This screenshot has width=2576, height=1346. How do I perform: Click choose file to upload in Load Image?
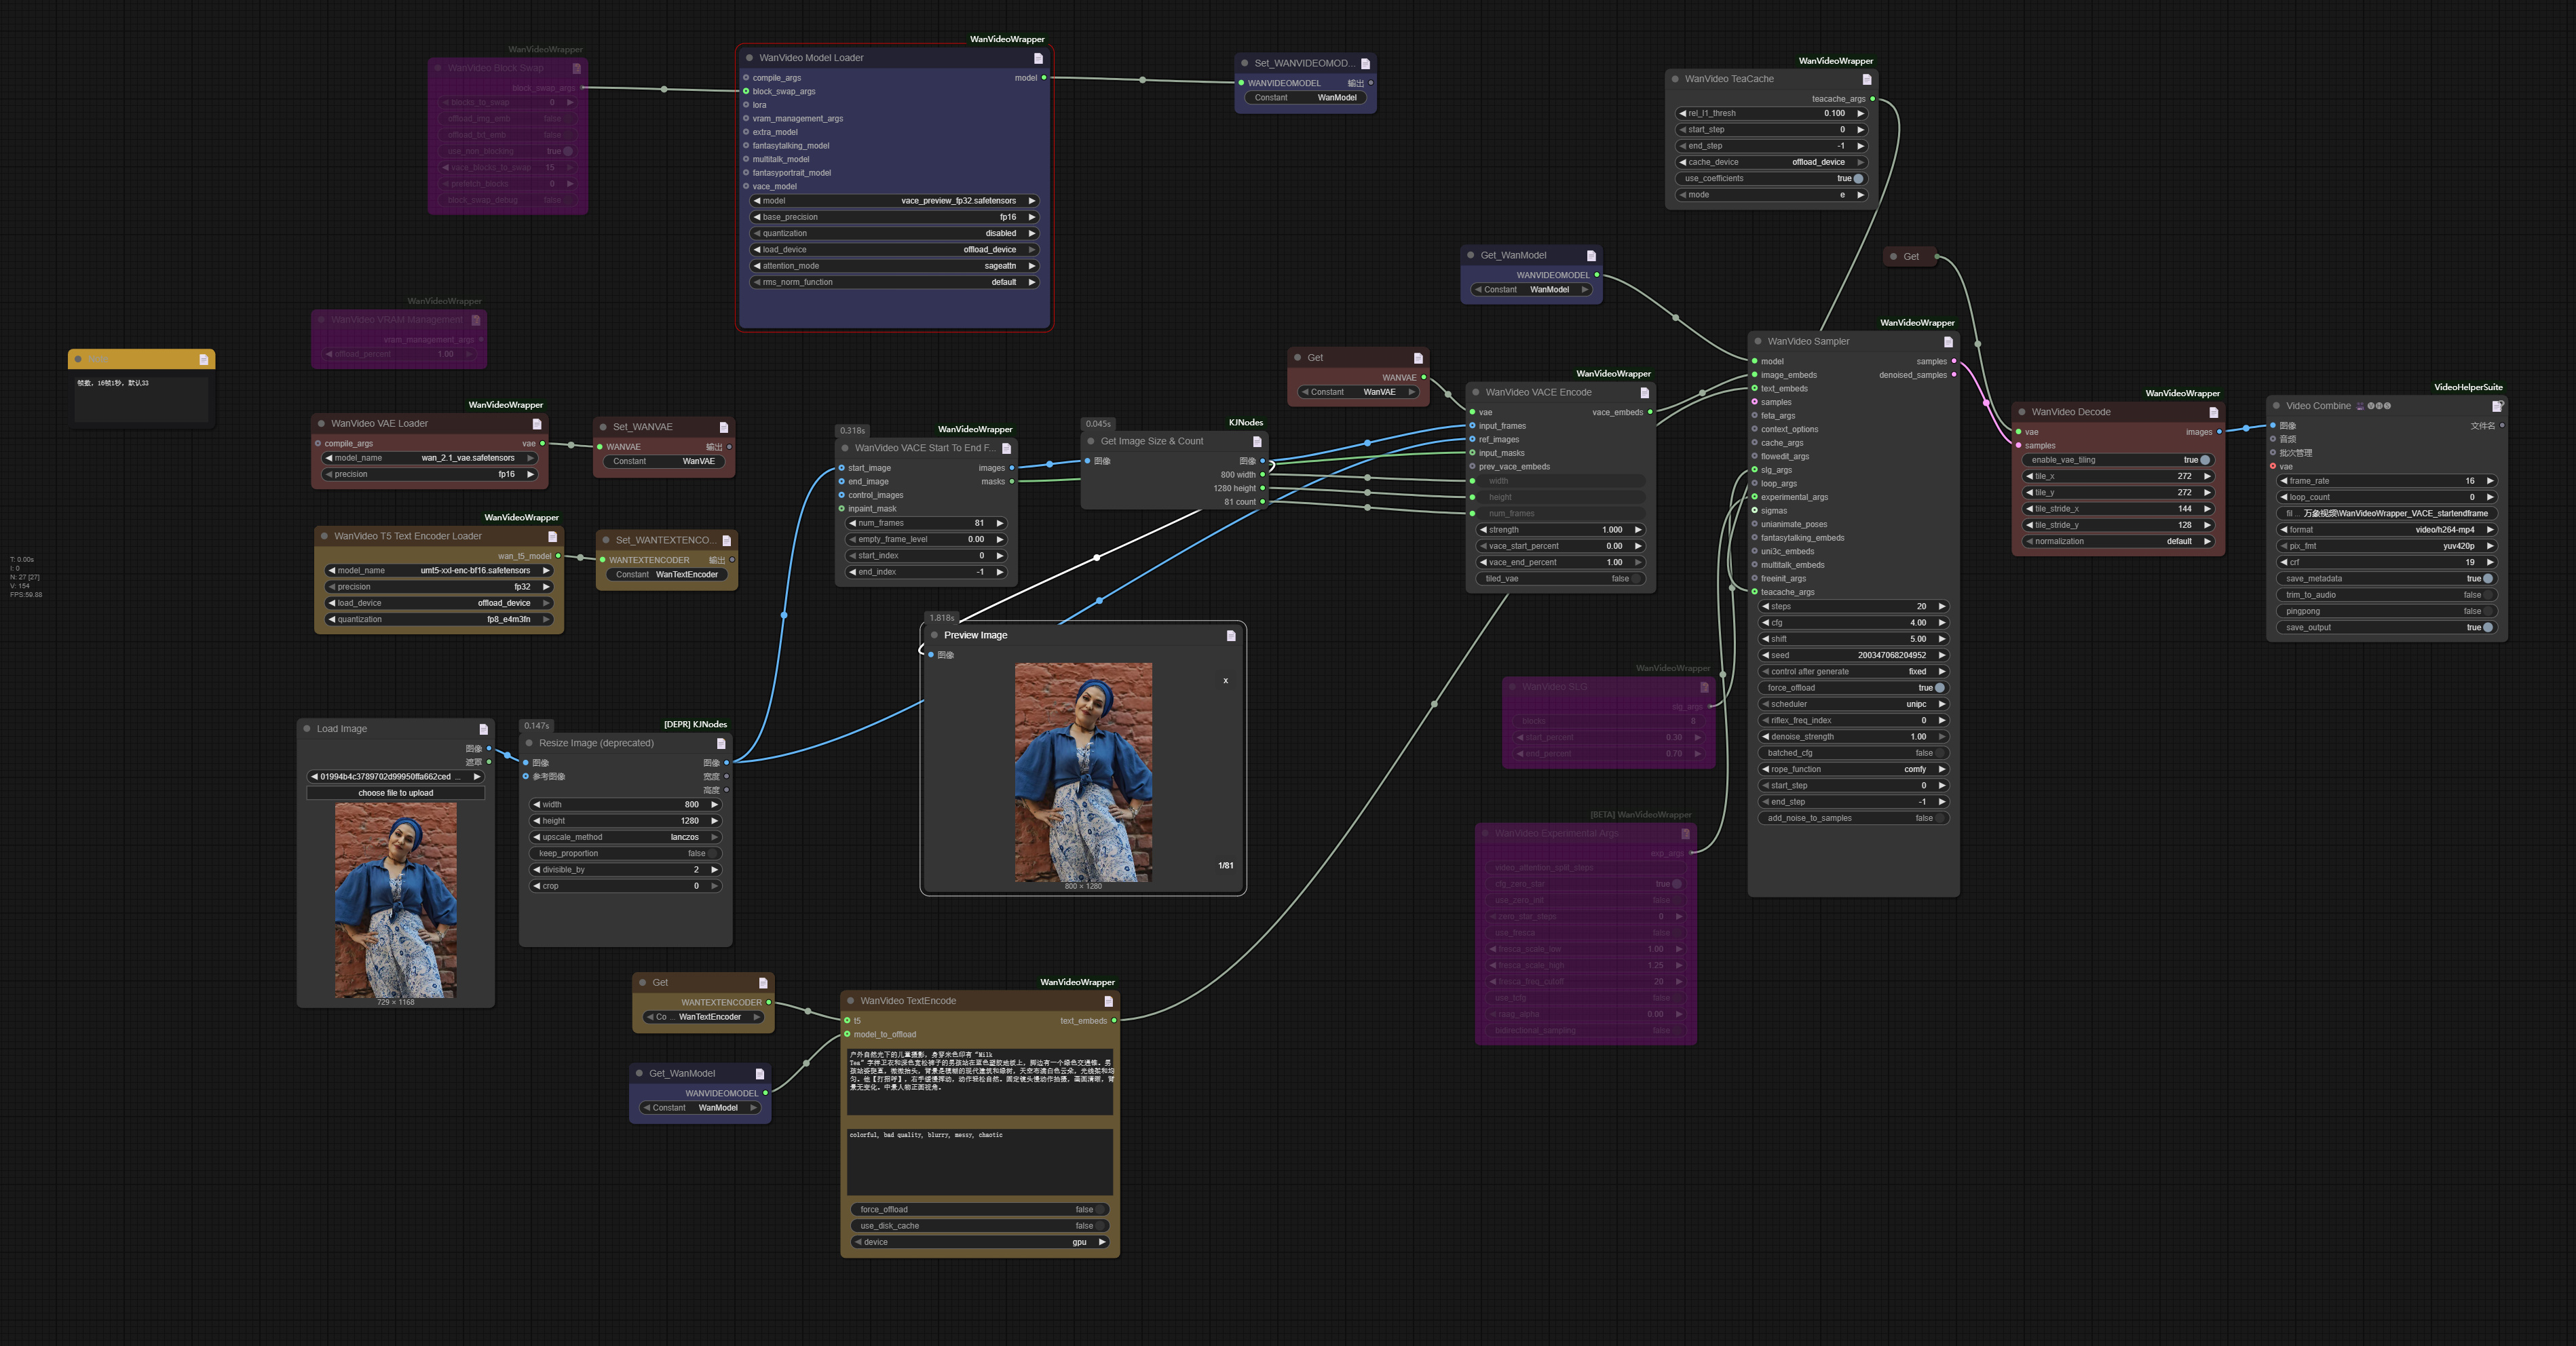(x=396, y=792)
